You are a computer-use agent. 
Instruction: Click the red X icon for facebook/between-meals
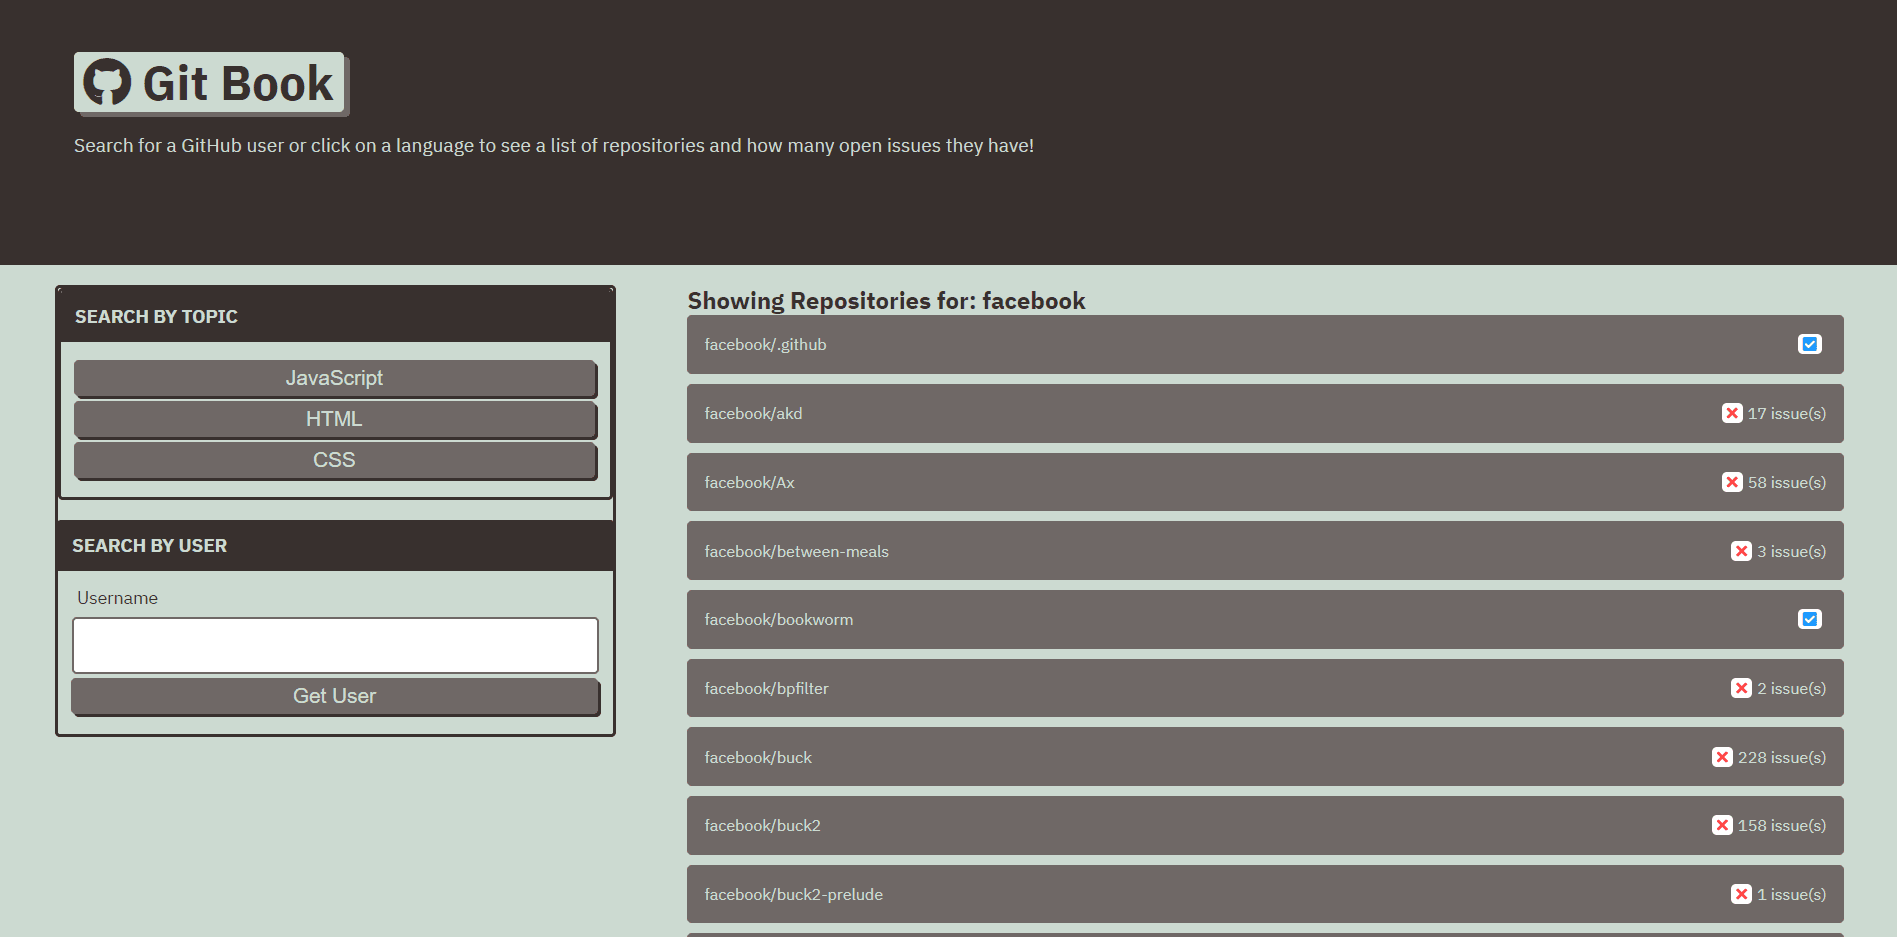coord(1741,551)
